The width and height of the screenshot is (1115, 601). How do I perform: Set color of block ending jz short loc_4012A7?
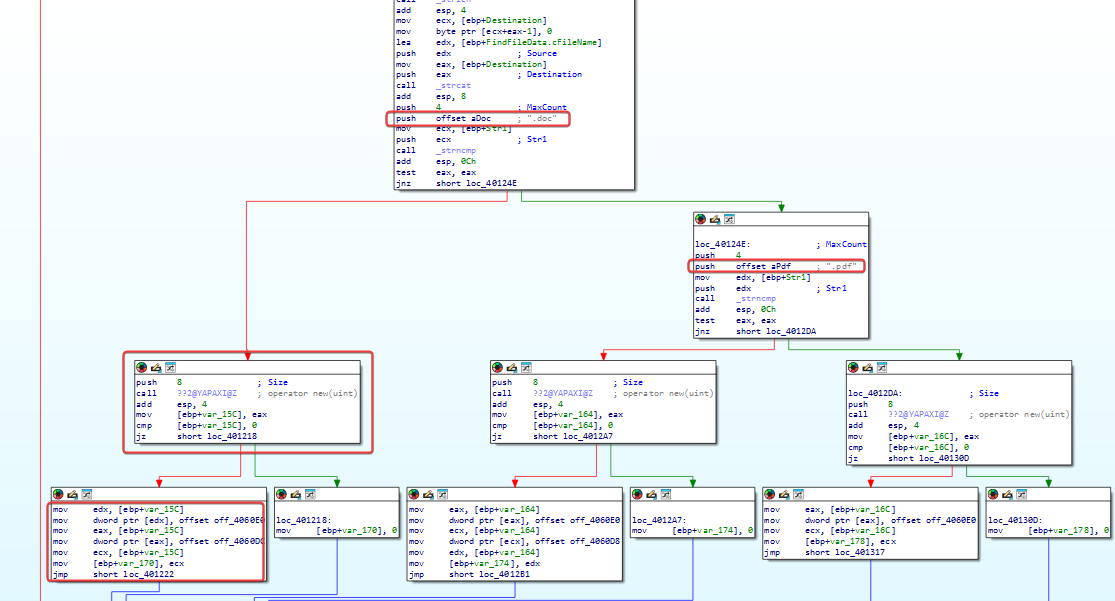[x=497, y=368]
